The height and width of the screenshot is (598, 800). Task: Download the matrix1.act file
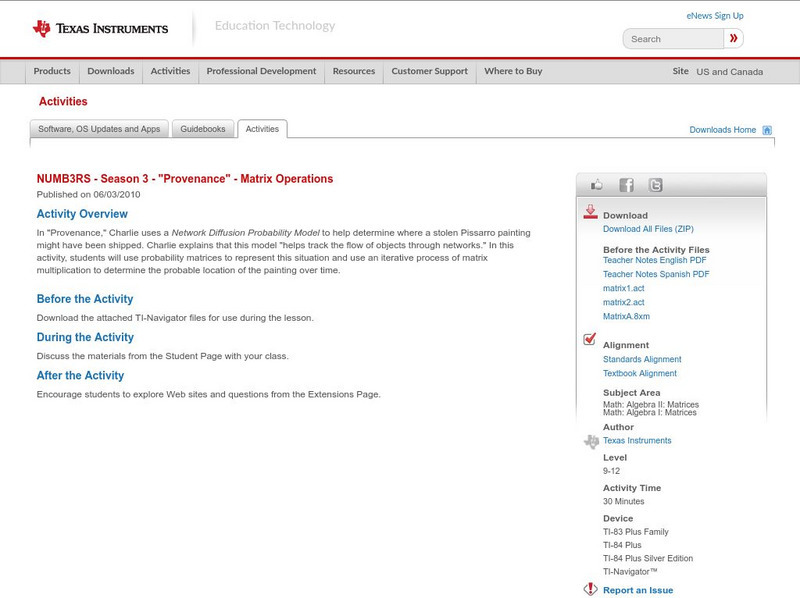pos(623,288)
